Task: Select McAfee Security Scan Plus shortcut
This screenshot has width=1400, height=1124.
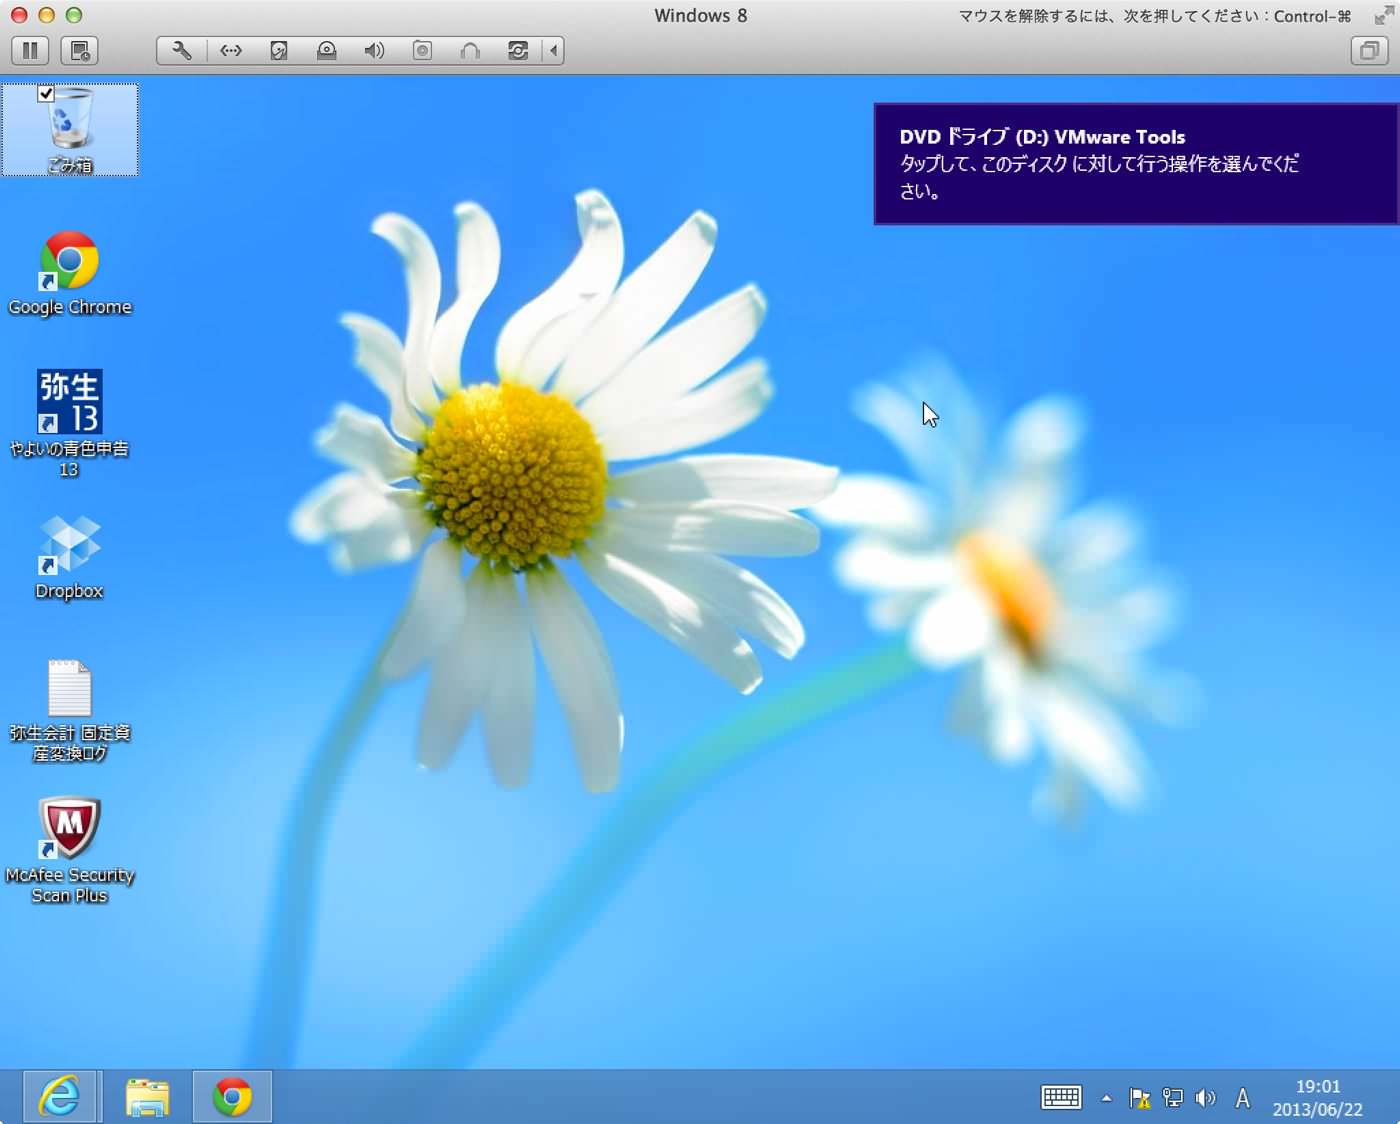Action: pos(69,851)
